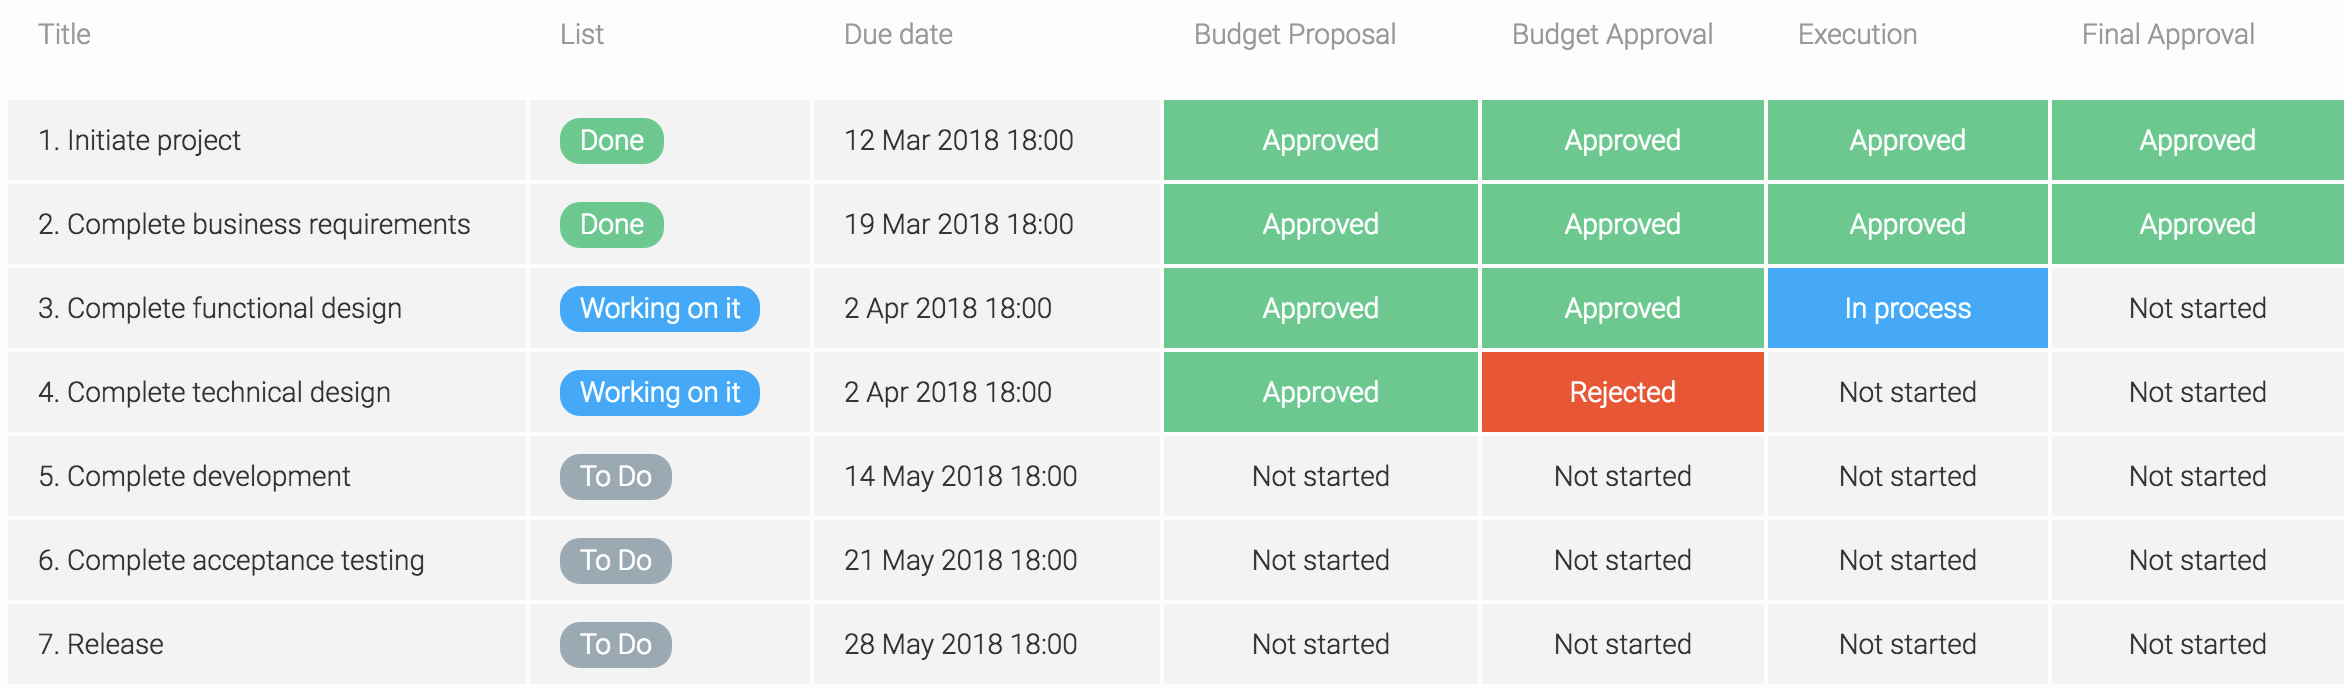The height and width of the screenshot is (688, 2346).
Task: Select the Budget Proposal column header
Action: click(1295, 35)
